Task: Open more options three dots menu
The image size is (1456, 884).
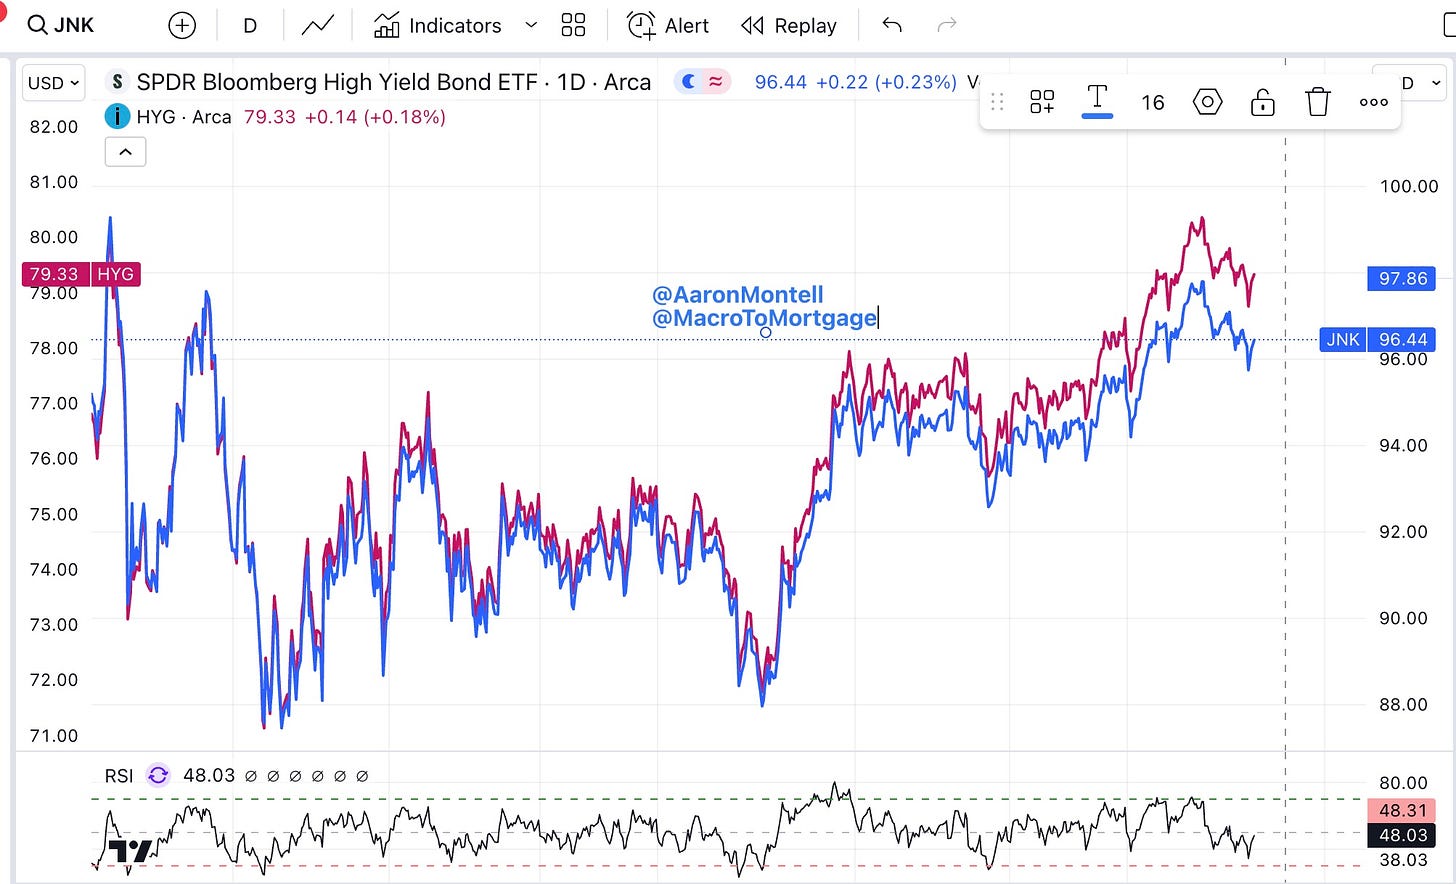Action: (x=1373, y=102)
